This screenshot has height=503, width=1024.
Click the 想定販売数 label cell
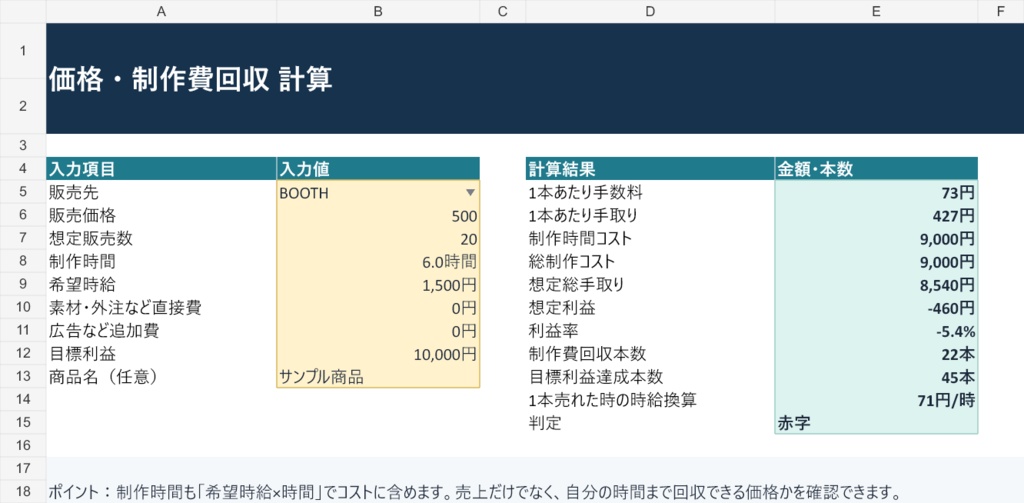click(x=161, y=239)
